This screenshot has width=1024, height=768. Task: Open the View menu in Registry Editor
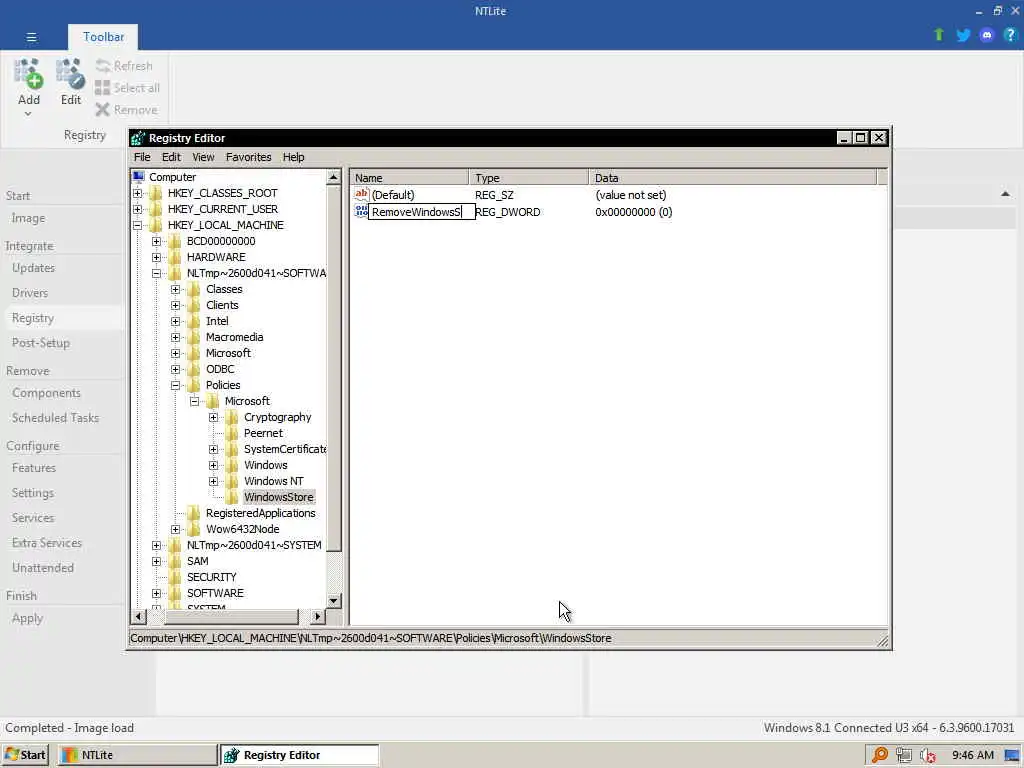click(x=203, y=157)
